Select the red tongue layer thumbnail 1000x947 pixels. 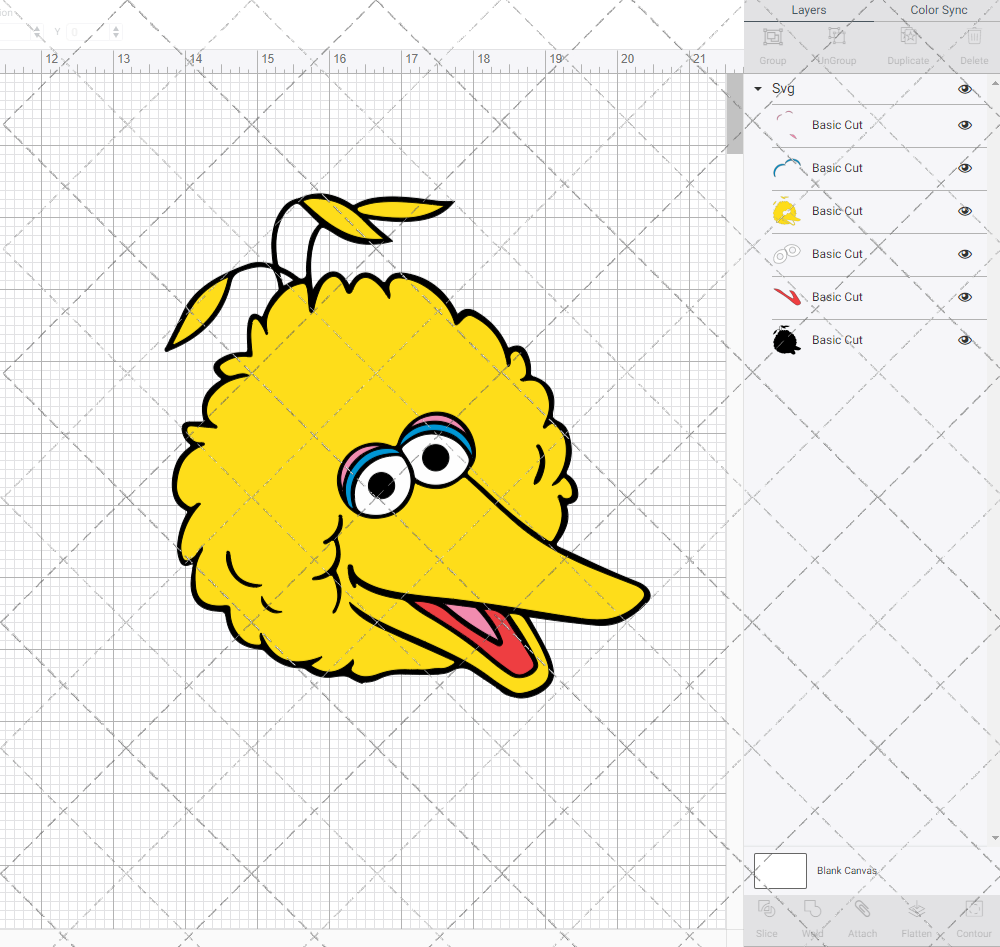pyautogui.click(x=786, y=297)
